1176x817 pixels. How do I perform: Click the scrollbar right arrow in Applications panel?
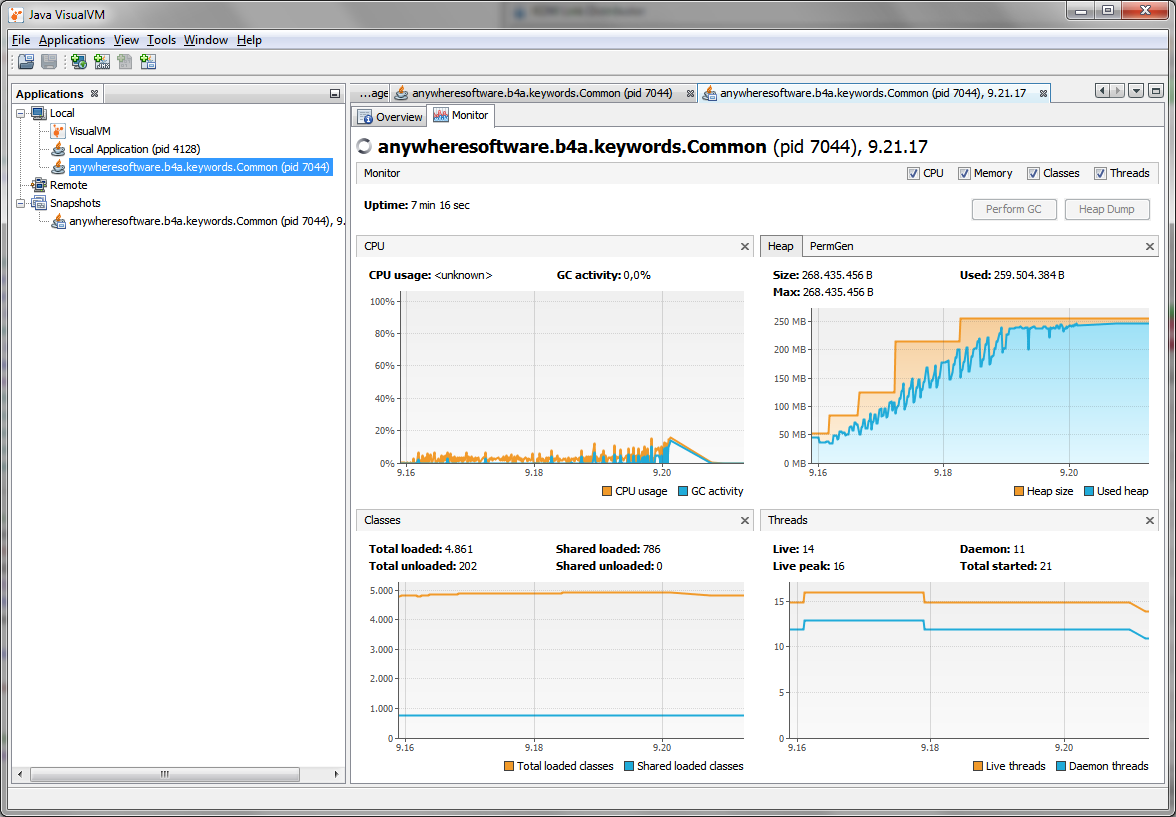point(337,774)
